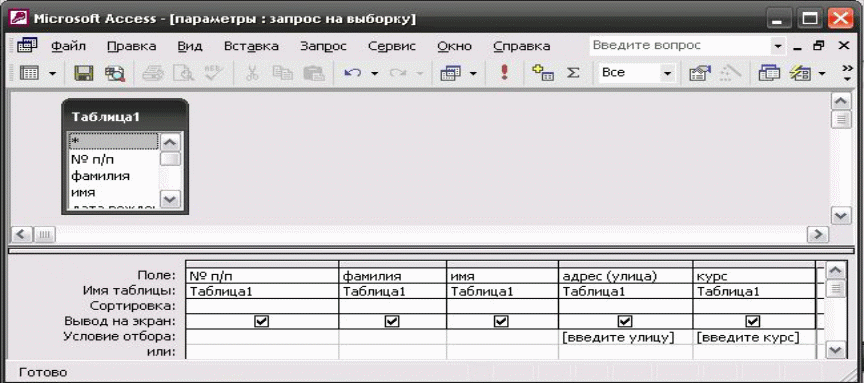
Task: Click the field cell 'курс' in grid
Action: pos(754,275)
